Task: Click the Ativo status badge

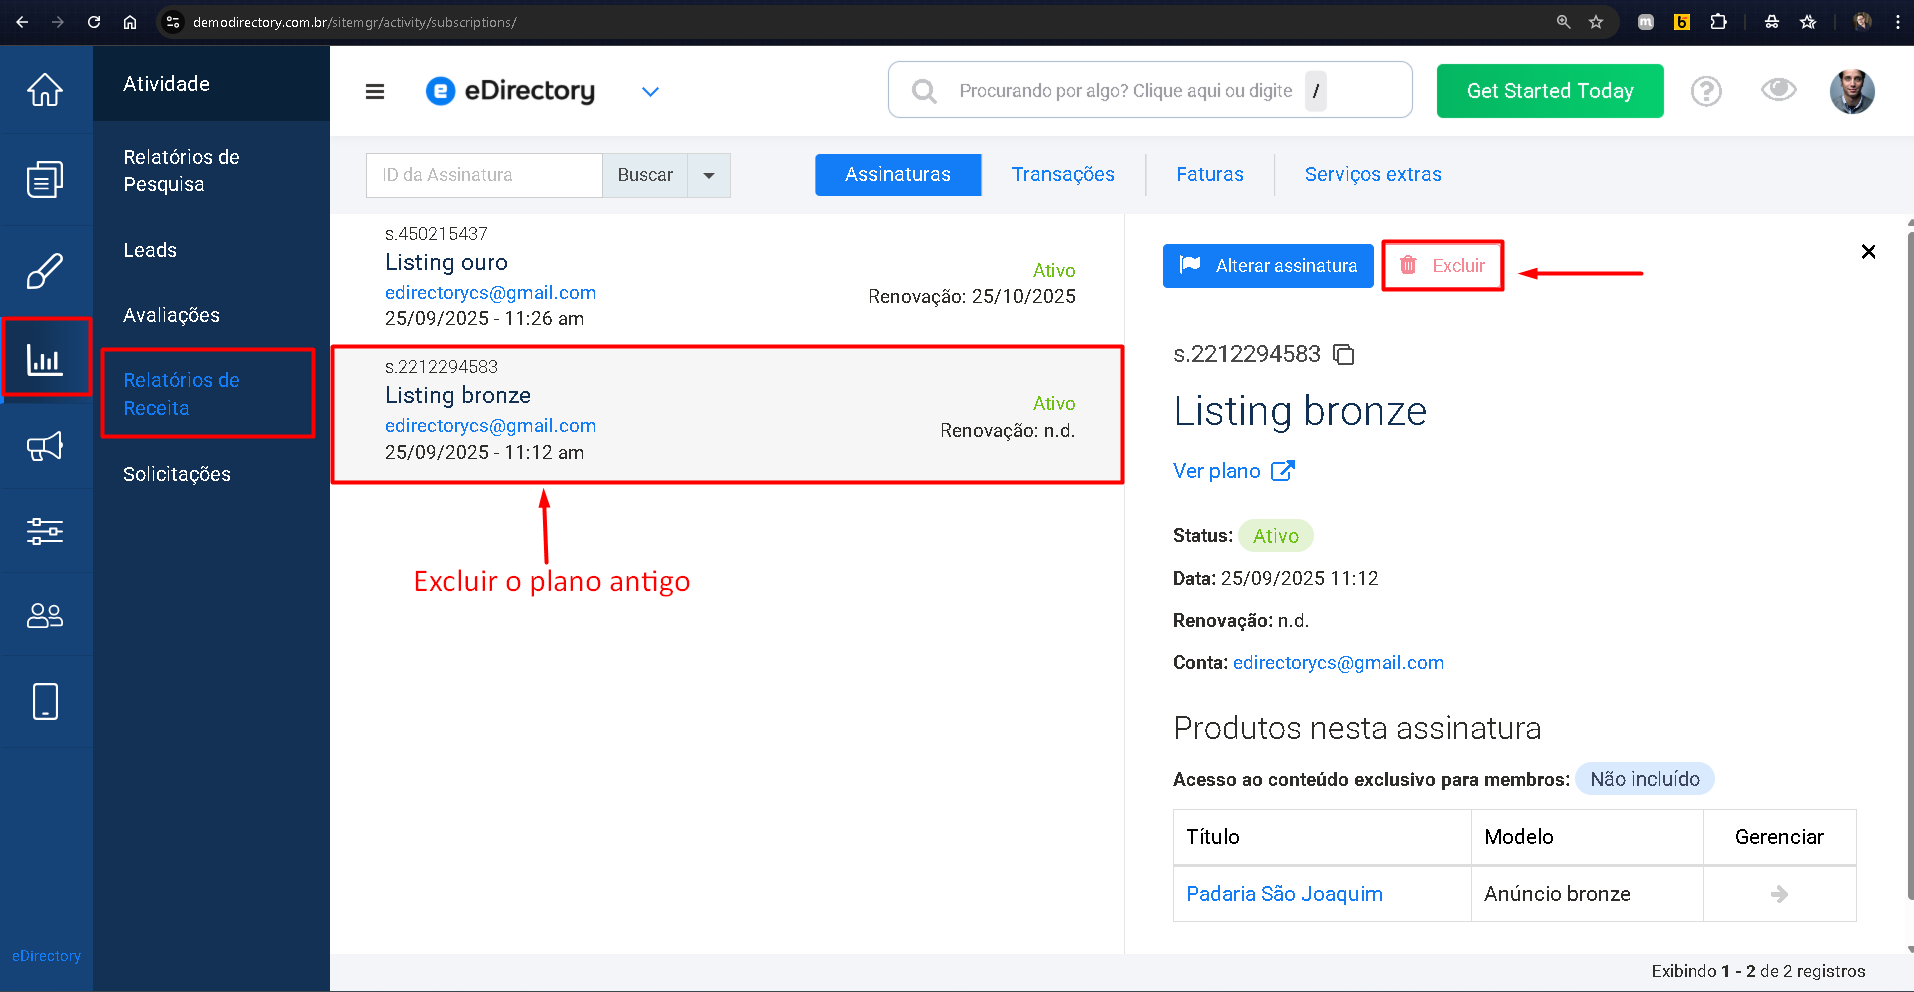Action: point(1276,536)
